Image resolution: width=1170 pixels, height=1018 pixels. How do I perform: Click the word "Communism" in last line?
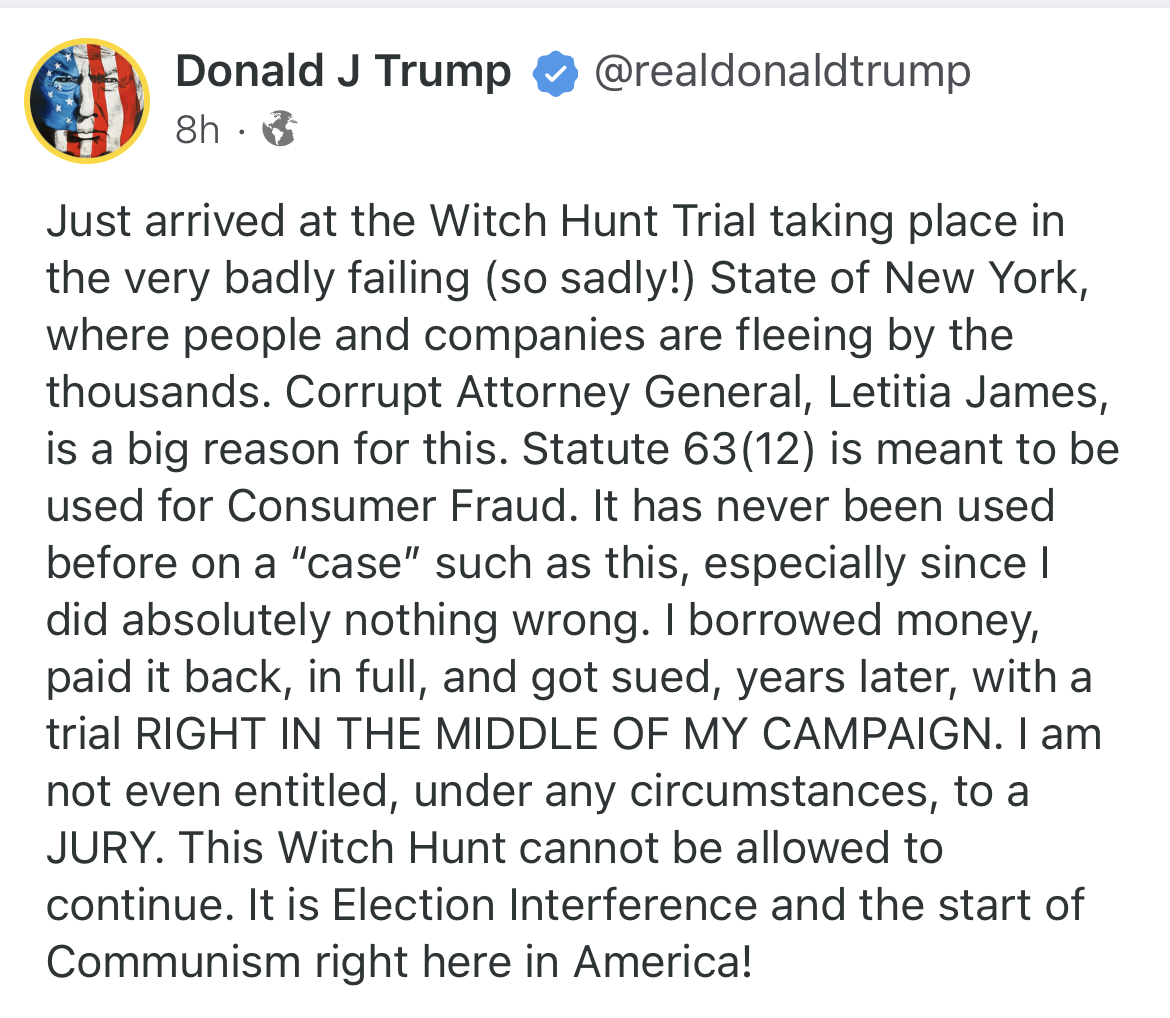click(x=173, y=963)
